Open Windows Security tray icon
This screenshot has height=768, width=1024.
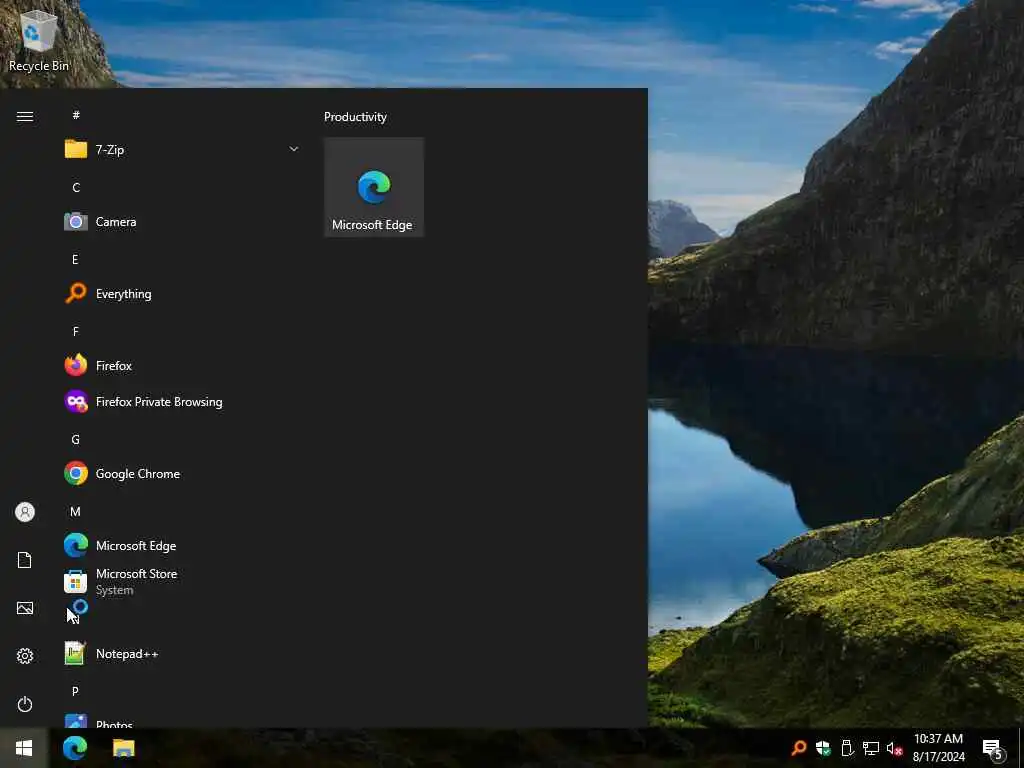tap(823, 748)
